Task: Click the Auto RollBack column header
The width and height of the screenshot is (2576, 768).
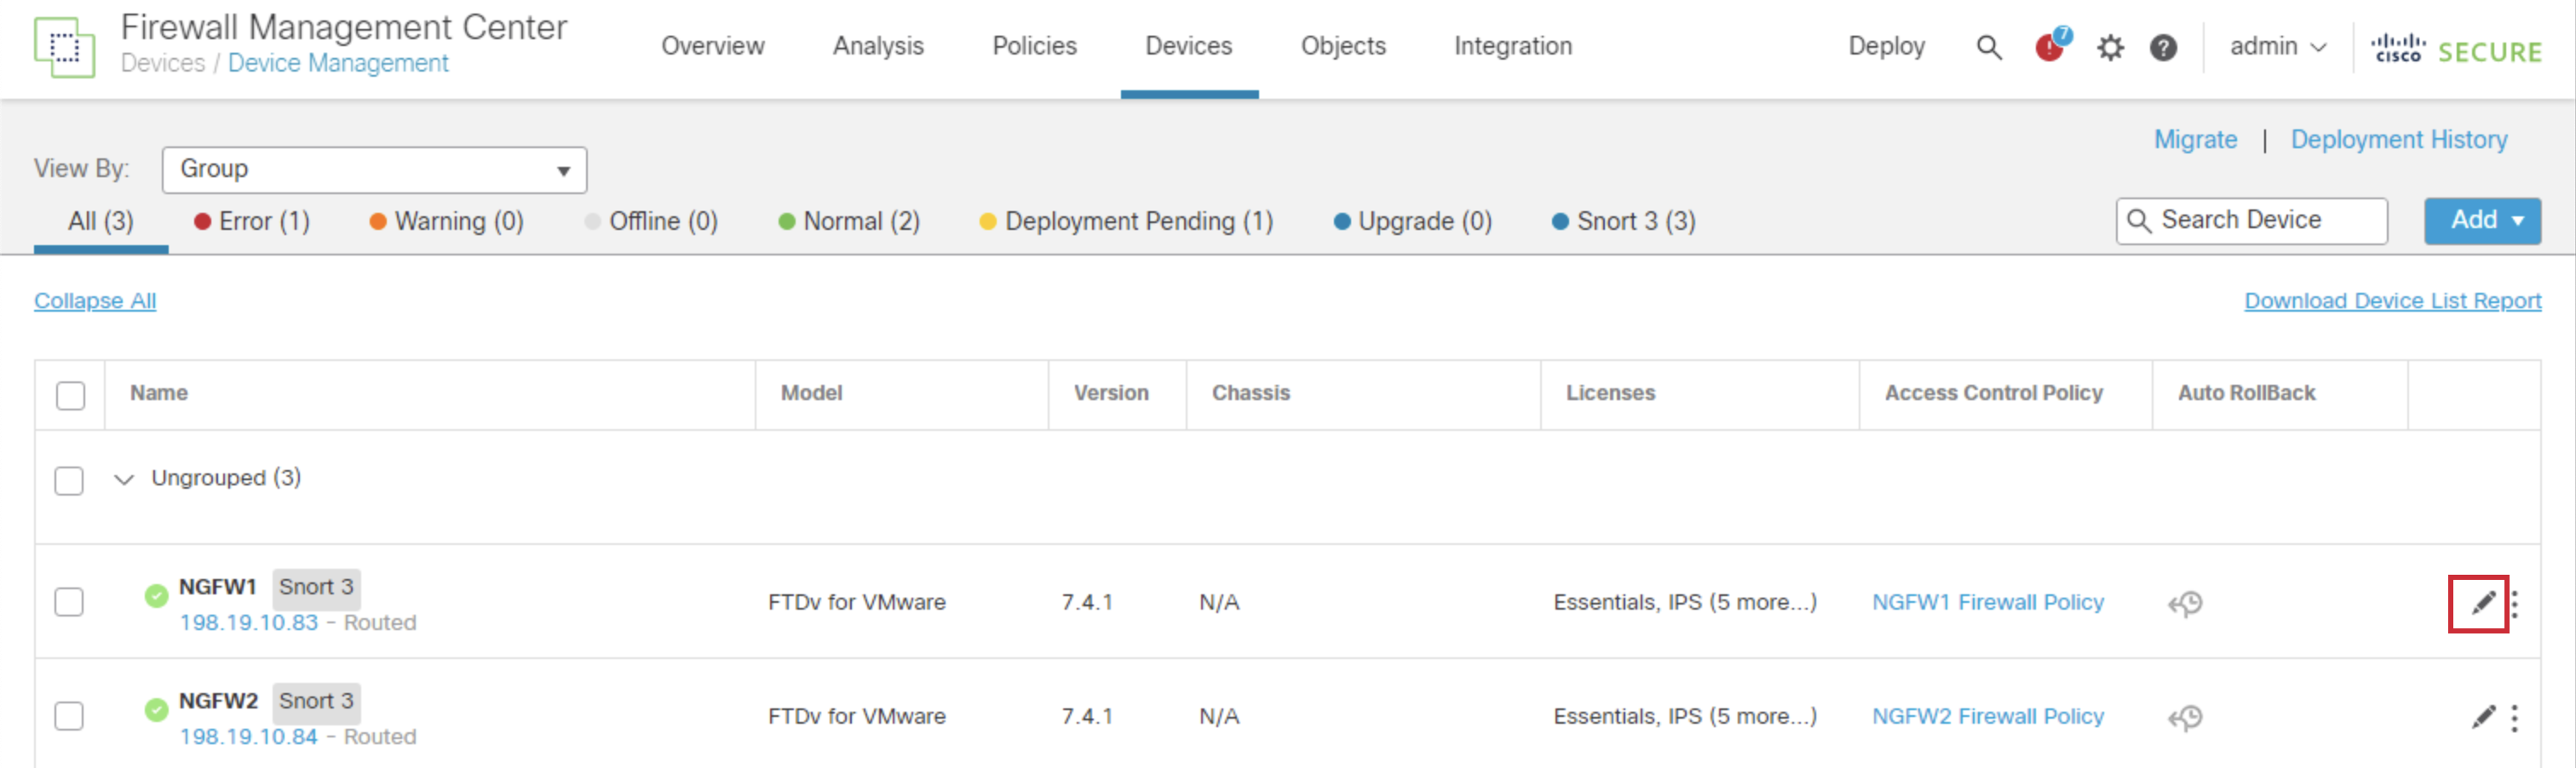Action: (x=2246, y=393)
